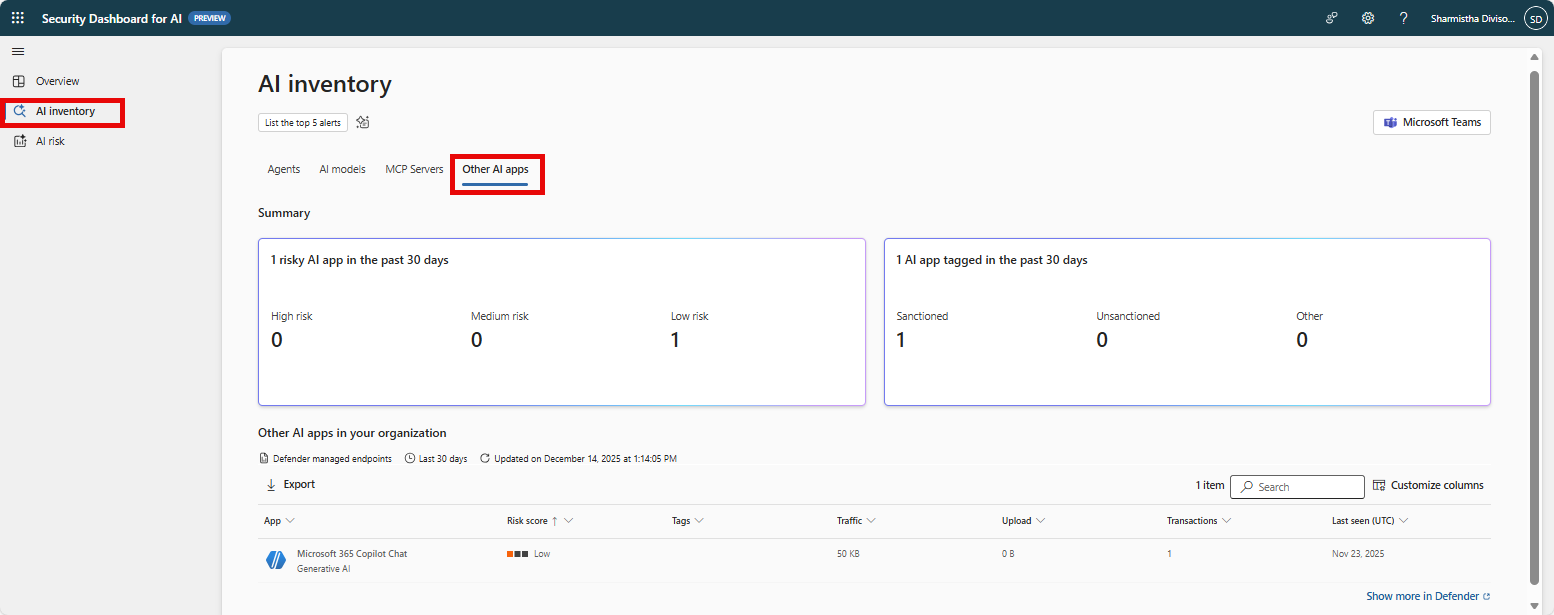Click the Microsoft 365 Copilot Chat name
Screen dimensions: 1554x615
[352, 554]
